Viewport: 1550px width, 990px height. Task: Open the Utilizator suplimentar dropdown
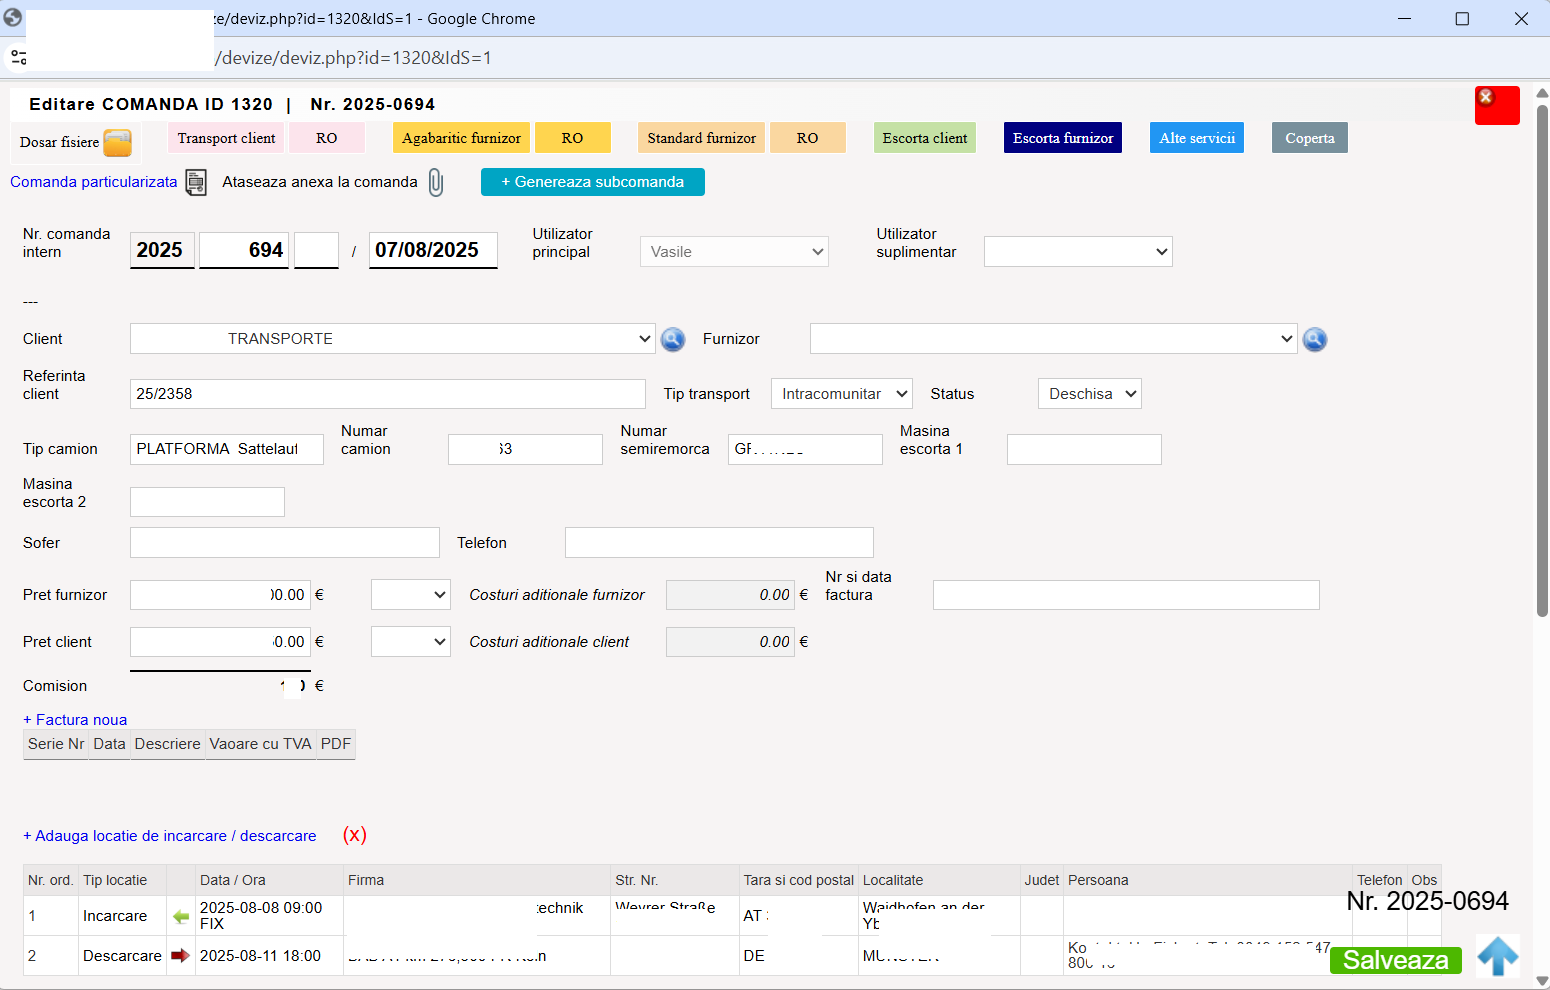click(1078, 252)
